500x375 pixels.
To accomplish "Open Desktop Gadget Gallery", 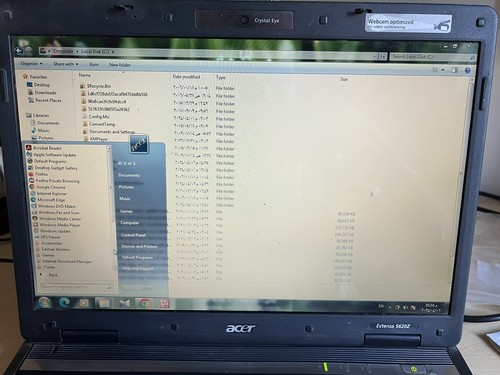I will click(x=56, y=168).
